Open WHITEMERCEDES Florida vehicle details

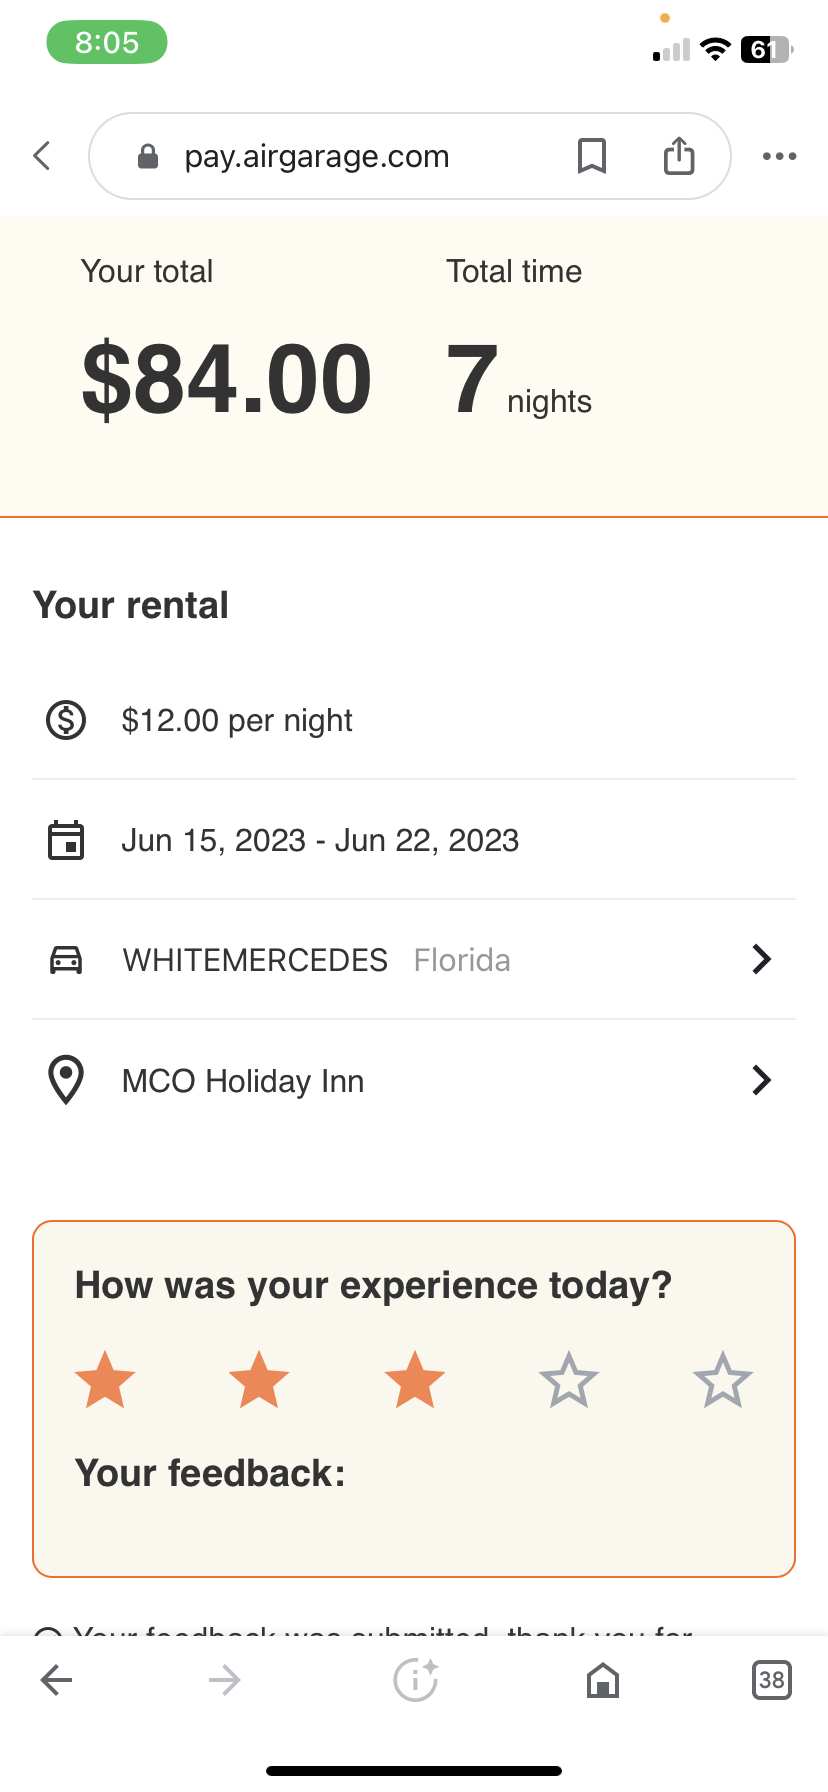(316, 960)
